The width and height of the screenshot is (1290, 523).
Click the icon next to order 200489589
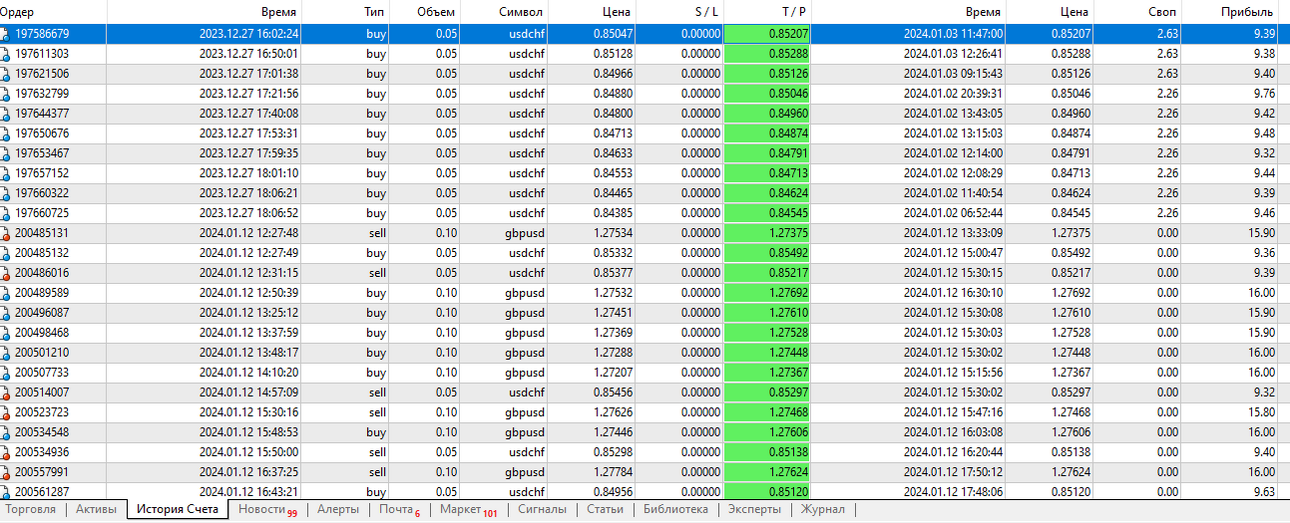[x=5, y=293]
